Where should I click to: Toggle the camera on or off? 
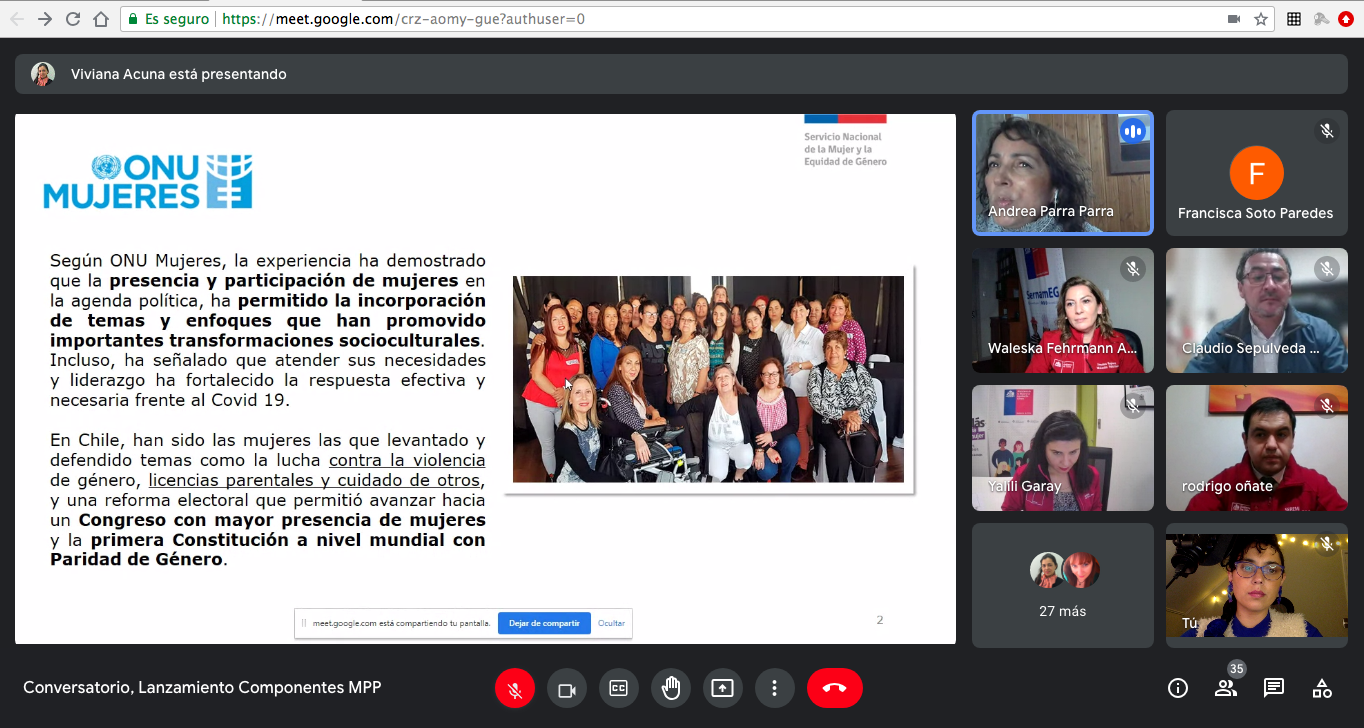(x=567, y=688)
